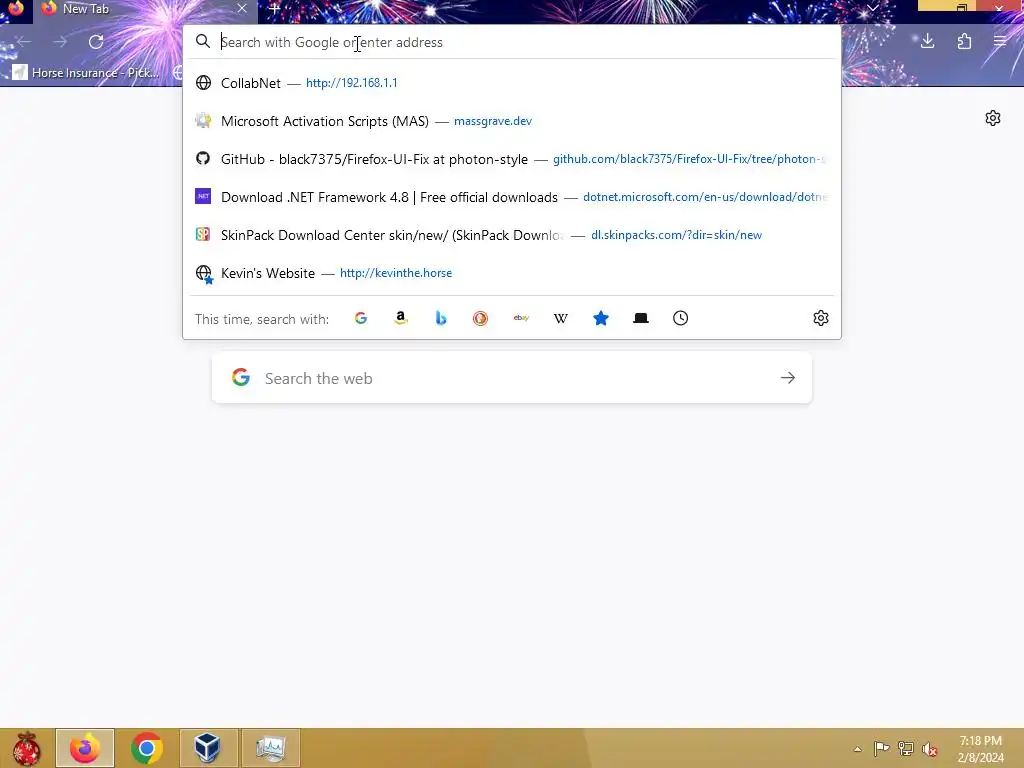
Task: Open the Extensions puzzle icon
Action: (964, 42)
